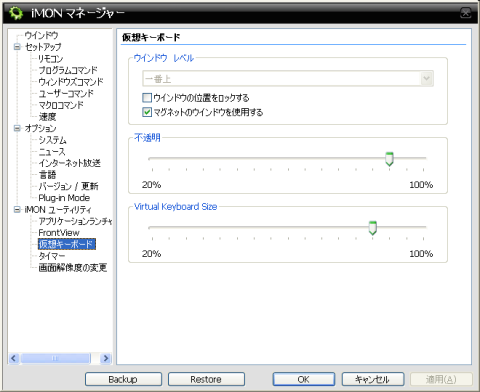The height and width of the screenshot is (392, 480).
Task: Select アプリケーションランチャ tree item
Action: pos(75,221)
